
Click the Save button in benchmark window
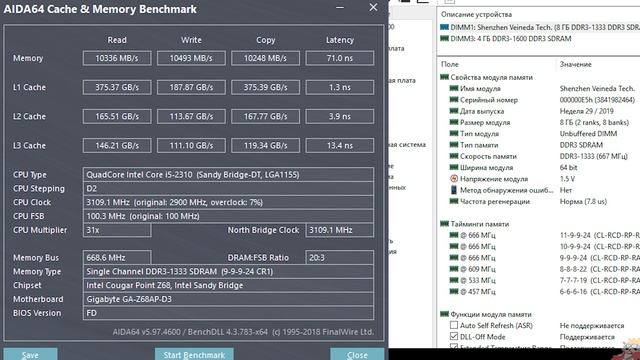[x=31, y=354]
